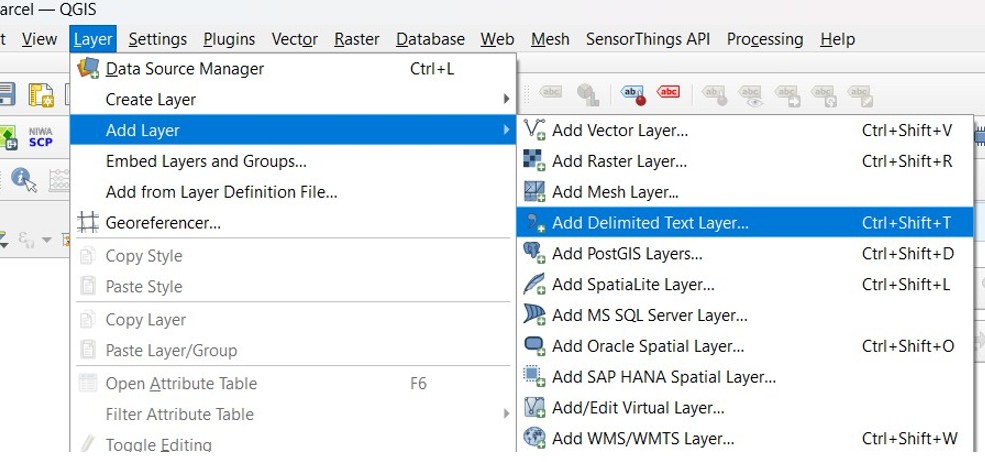The height and width of the screenshot is (462, 985).
Task: Click the red pin label toolbar icon
Action: tap(633, 94)
